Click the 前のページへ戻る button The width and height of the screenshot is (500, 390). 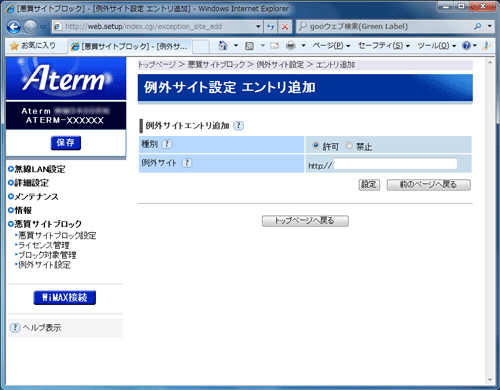click(x=429, y=185)
